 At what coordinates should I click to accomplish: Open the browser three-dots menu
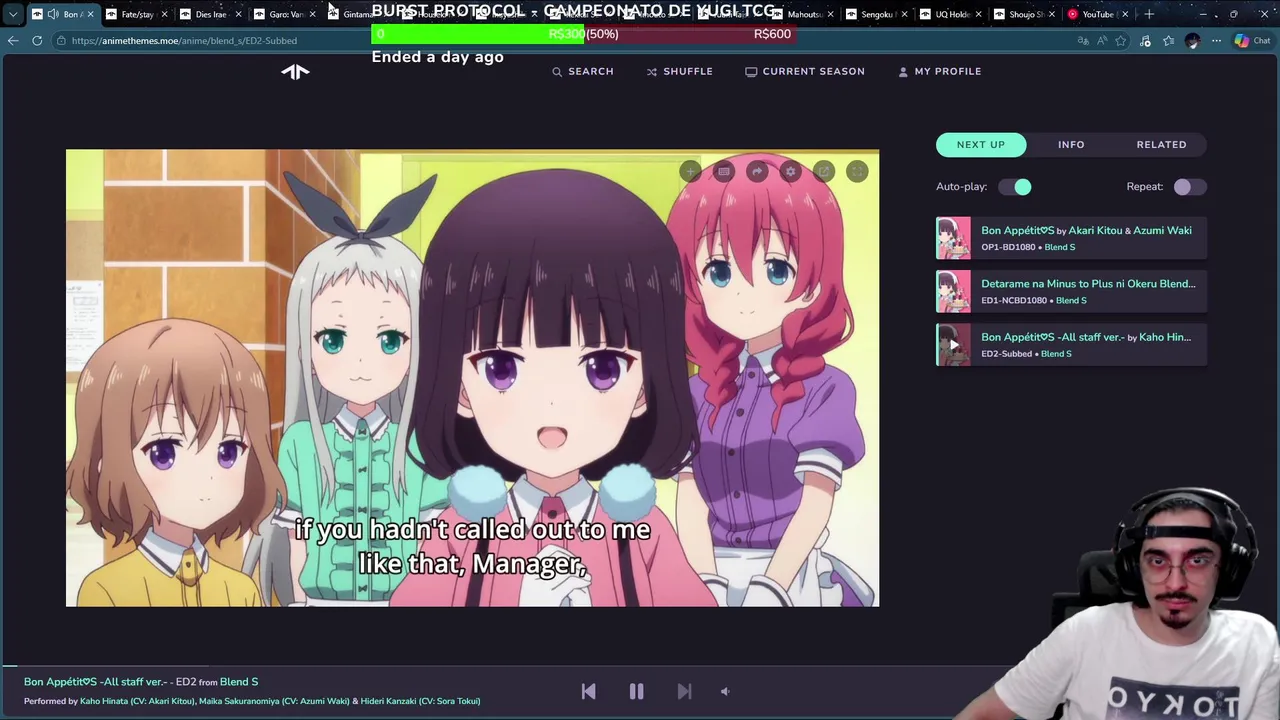point(1216,41)
